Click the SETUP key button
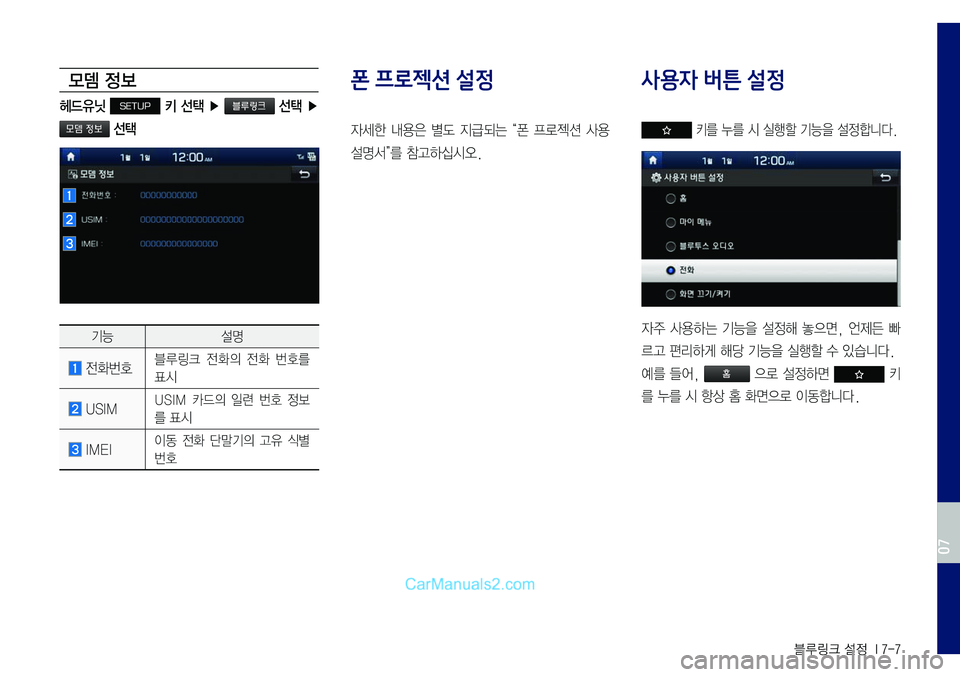960x677 pixels. click(135, 106)
